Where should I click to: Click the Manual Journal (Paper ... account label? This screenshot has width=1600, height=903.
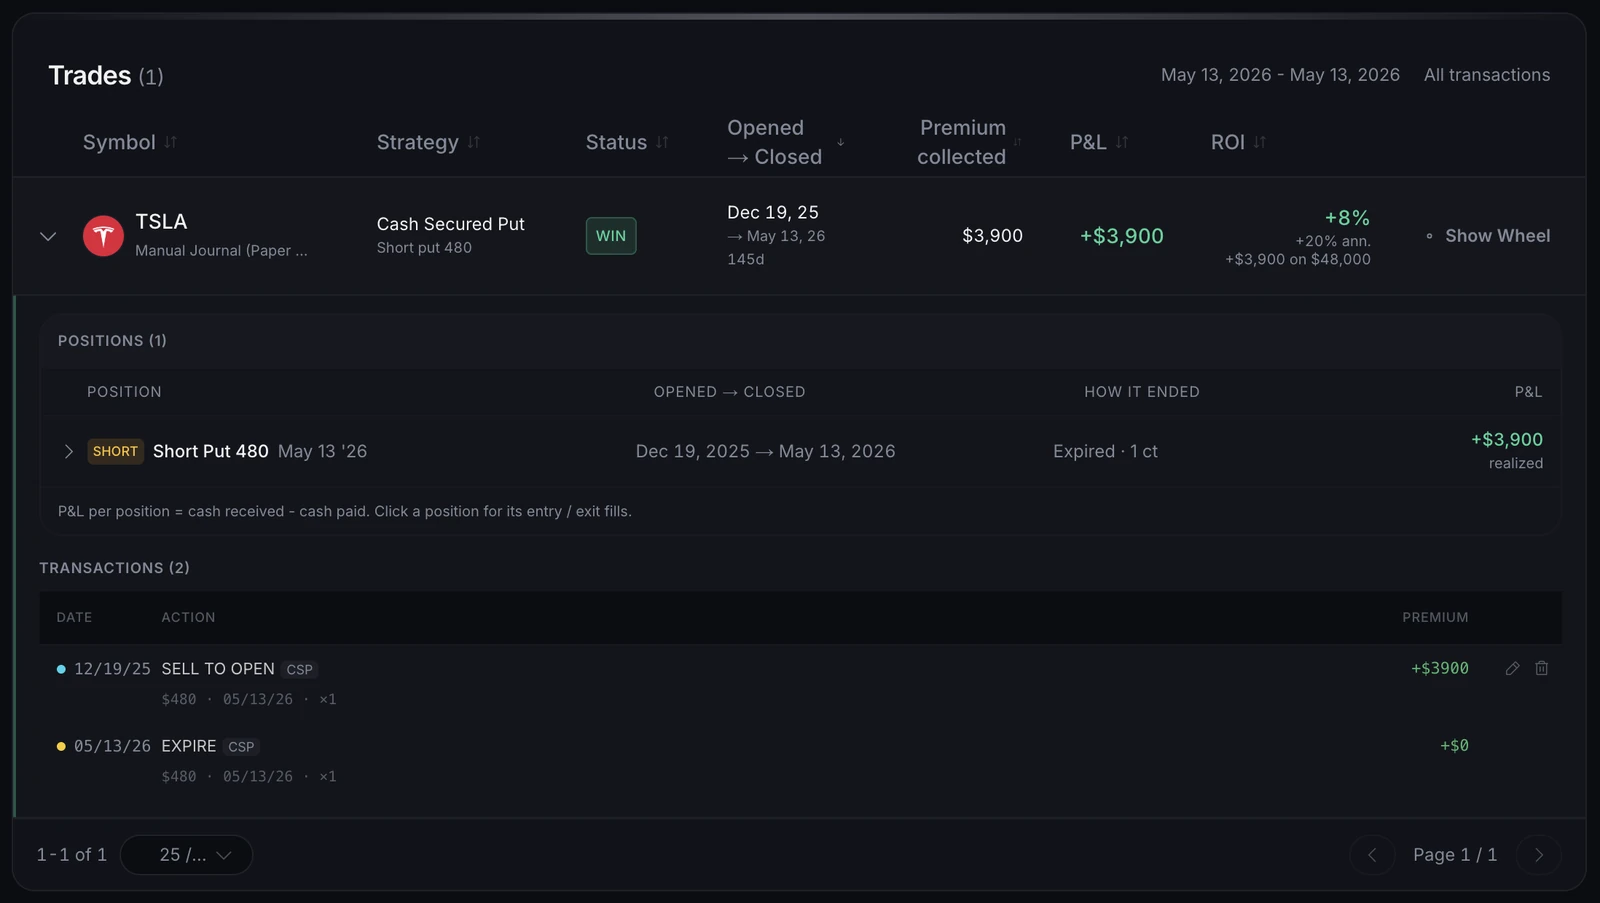pos(221,251)
